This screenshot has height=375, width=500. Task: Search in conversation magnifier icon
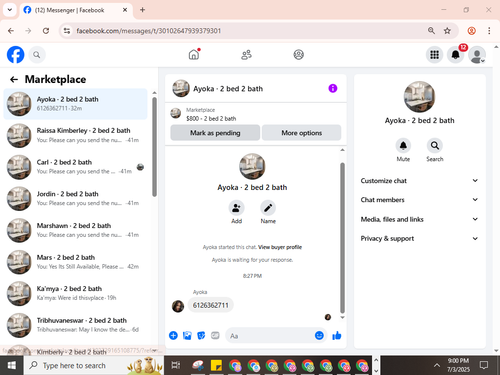[x=435, y=146]
